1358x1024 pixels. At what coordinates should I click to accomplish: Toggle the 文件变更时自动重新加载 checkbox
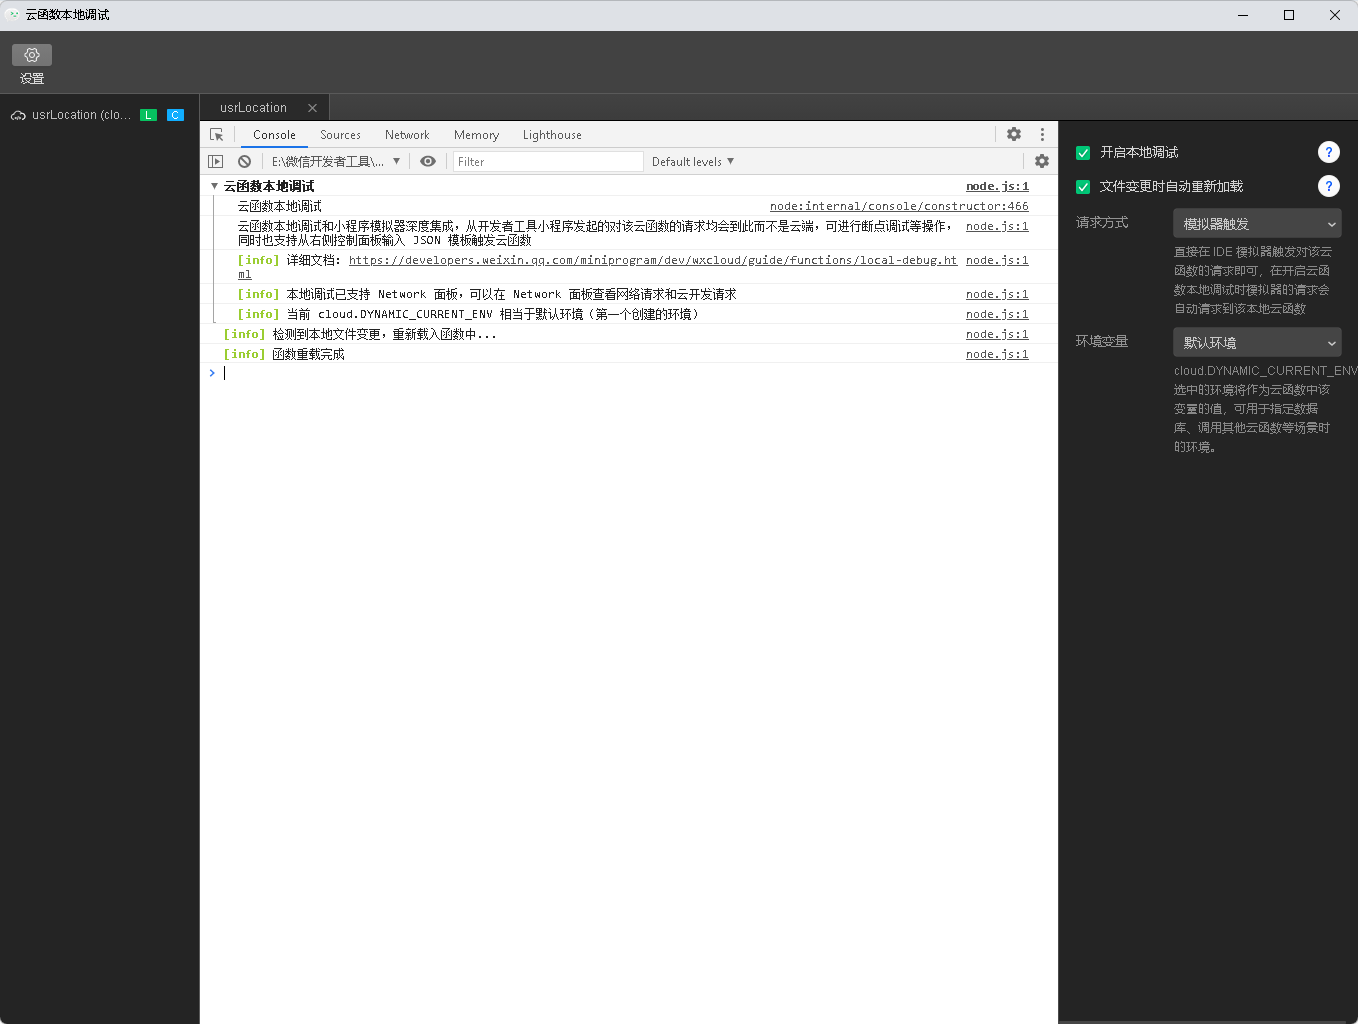1082,186
